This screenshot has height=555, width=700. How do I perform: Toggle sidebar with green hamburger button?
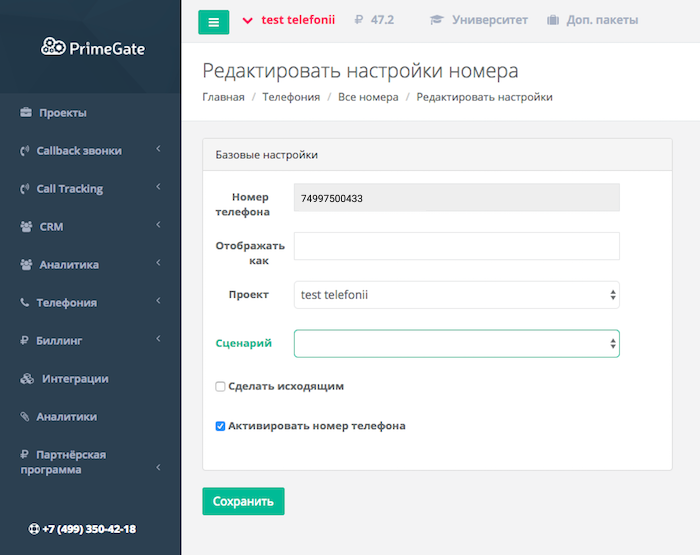click(x=213, y=21)
